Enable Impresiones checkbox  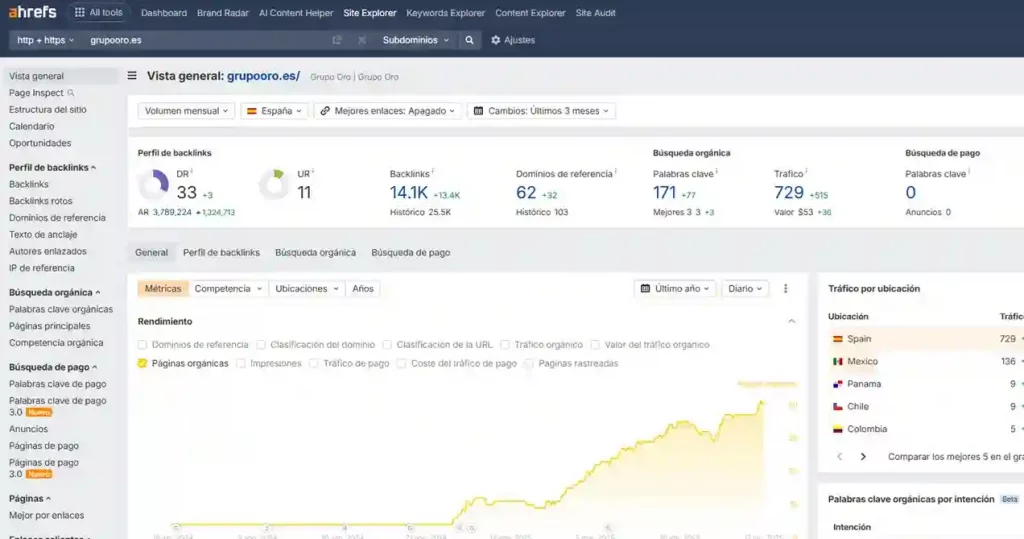point(241,363)
